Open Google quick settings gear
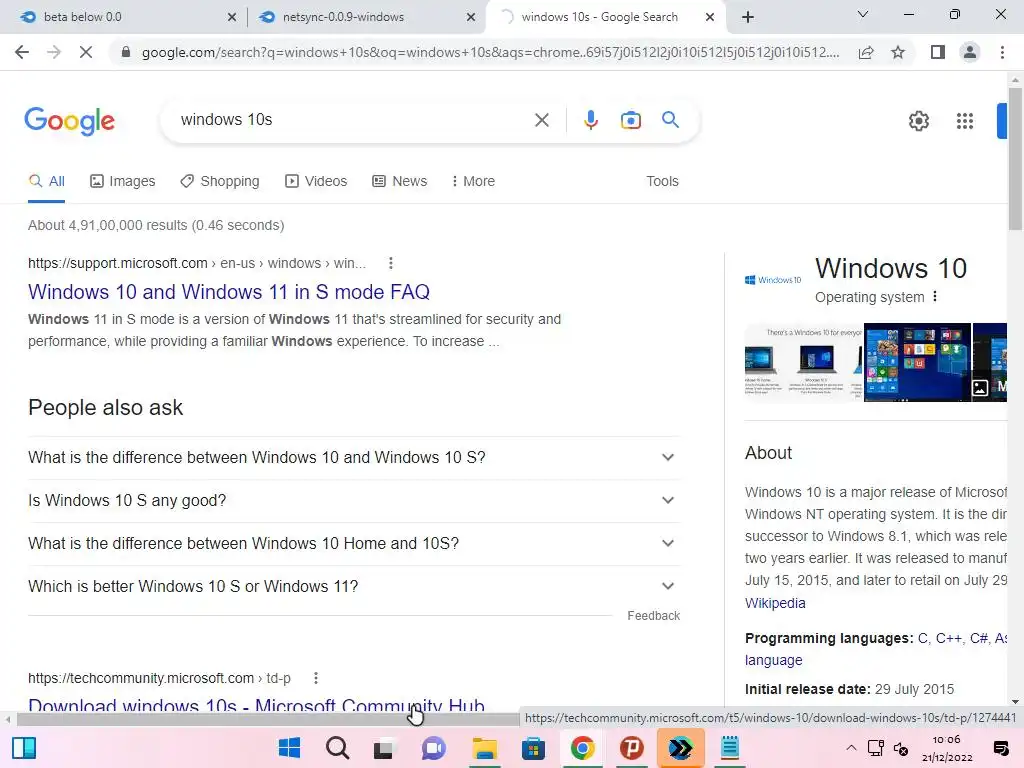 click(919, 121)
